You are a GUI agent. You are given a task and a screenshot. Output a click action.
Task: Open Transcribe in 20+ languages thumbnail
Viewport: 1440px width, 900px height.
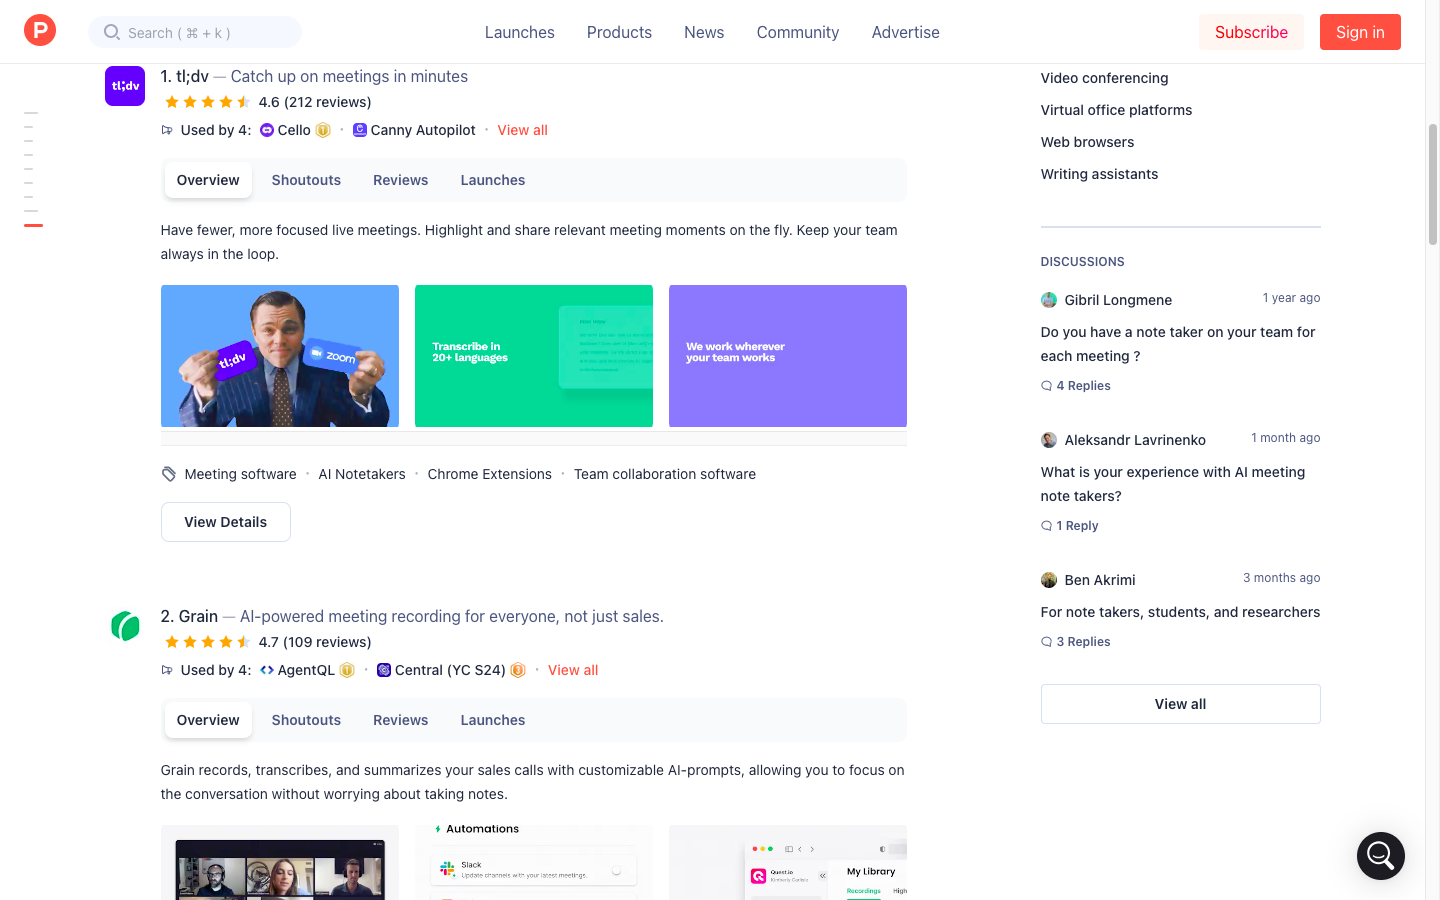(x=534, y=356)
